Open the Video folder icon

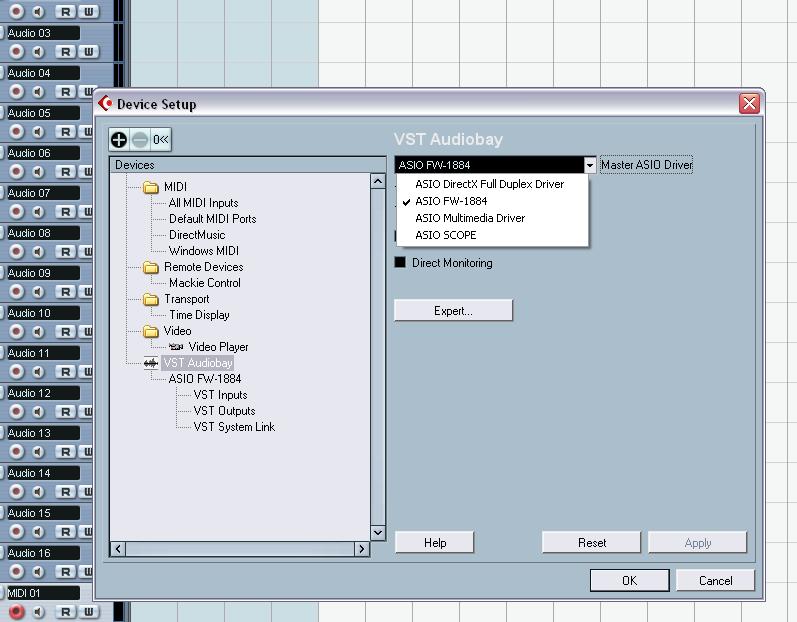click(x=150, y=331)
